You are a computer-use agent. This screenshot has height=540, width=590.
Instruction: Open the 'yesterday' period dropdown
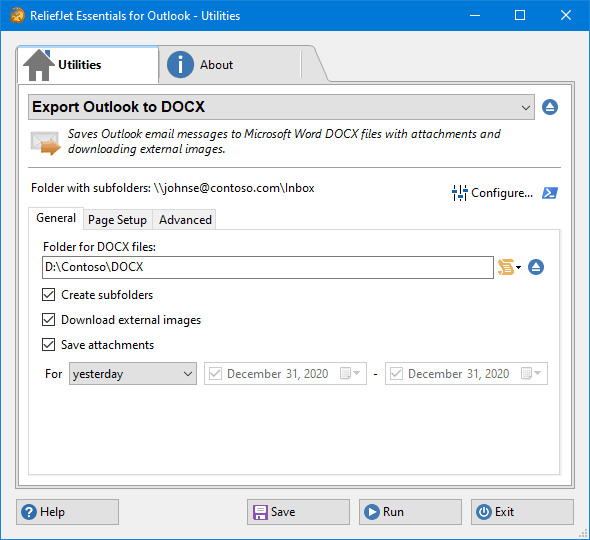132,374
